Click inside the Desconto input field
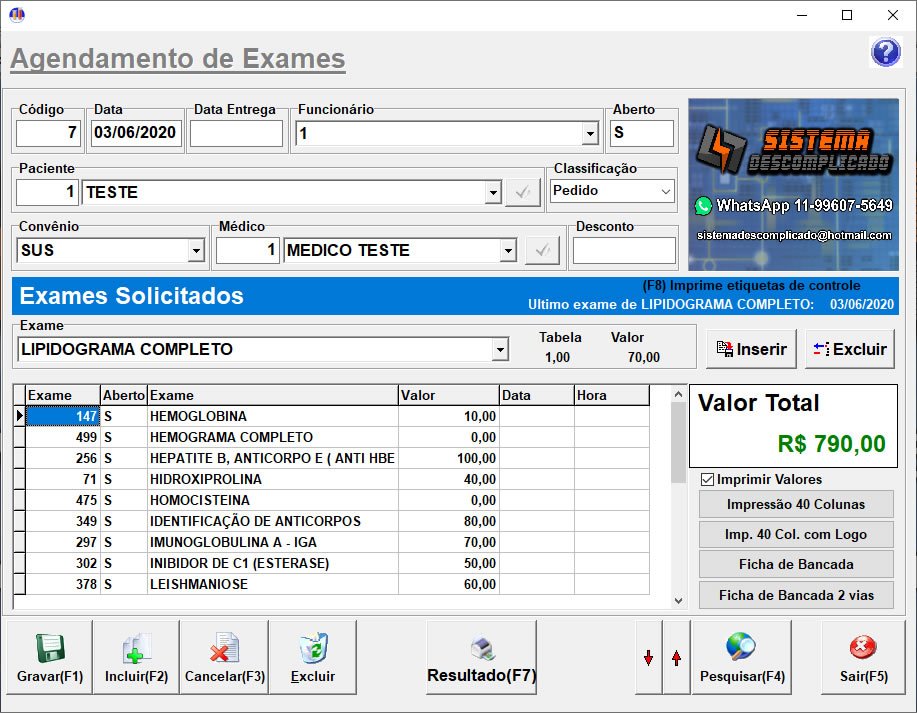The image size is (917, 713). coord(625,250)
